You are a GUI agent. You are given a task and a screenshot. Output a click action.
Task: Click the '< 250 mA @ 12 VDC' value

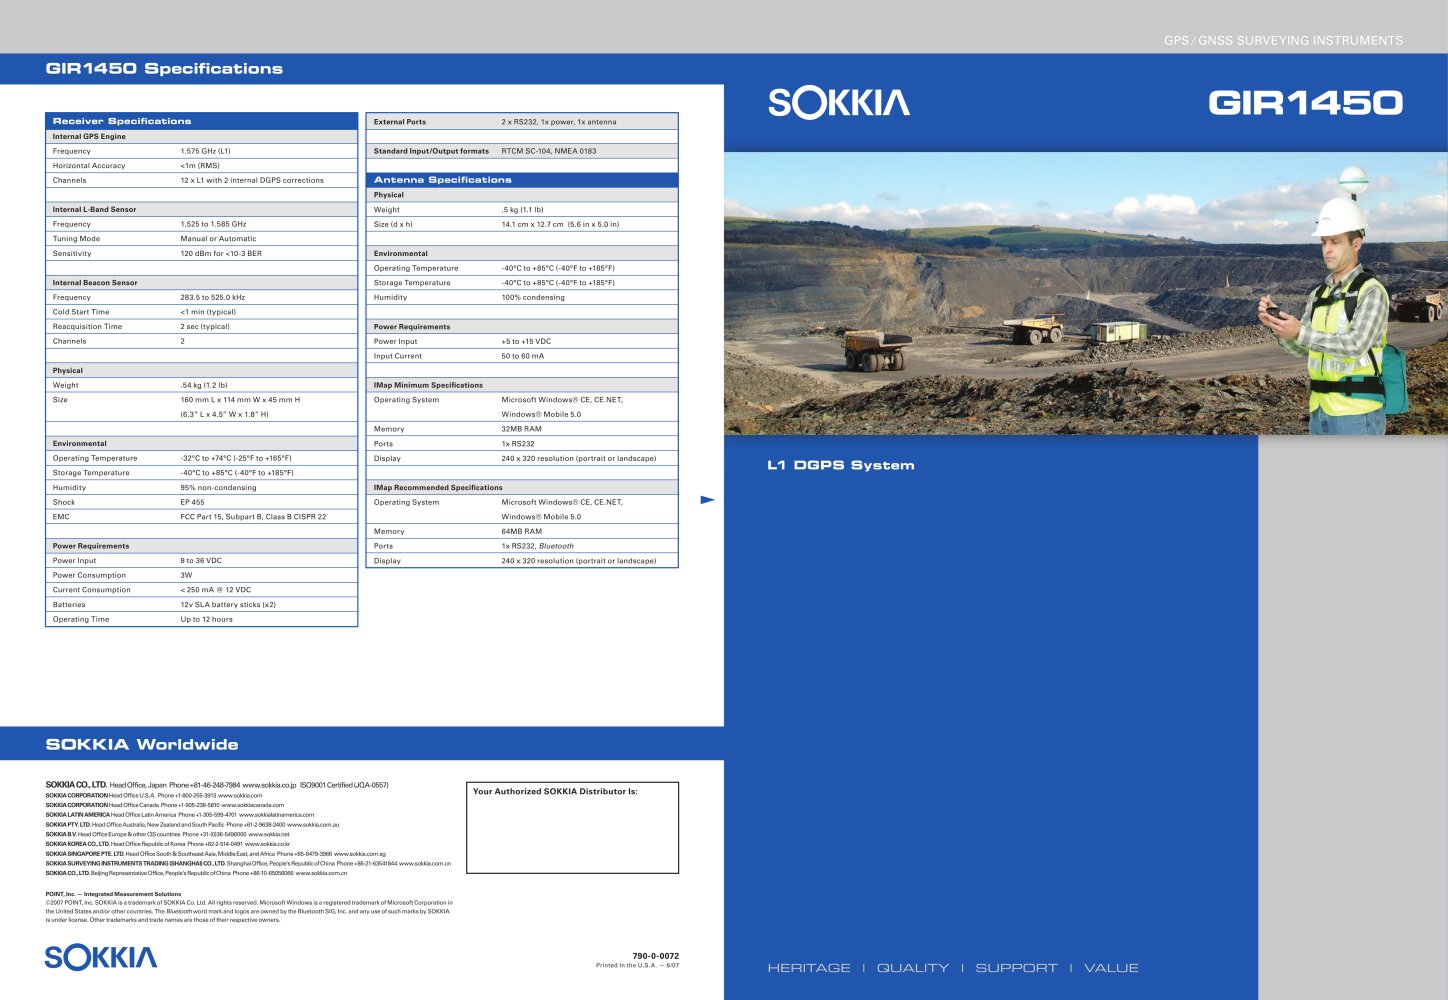(216, 589)
